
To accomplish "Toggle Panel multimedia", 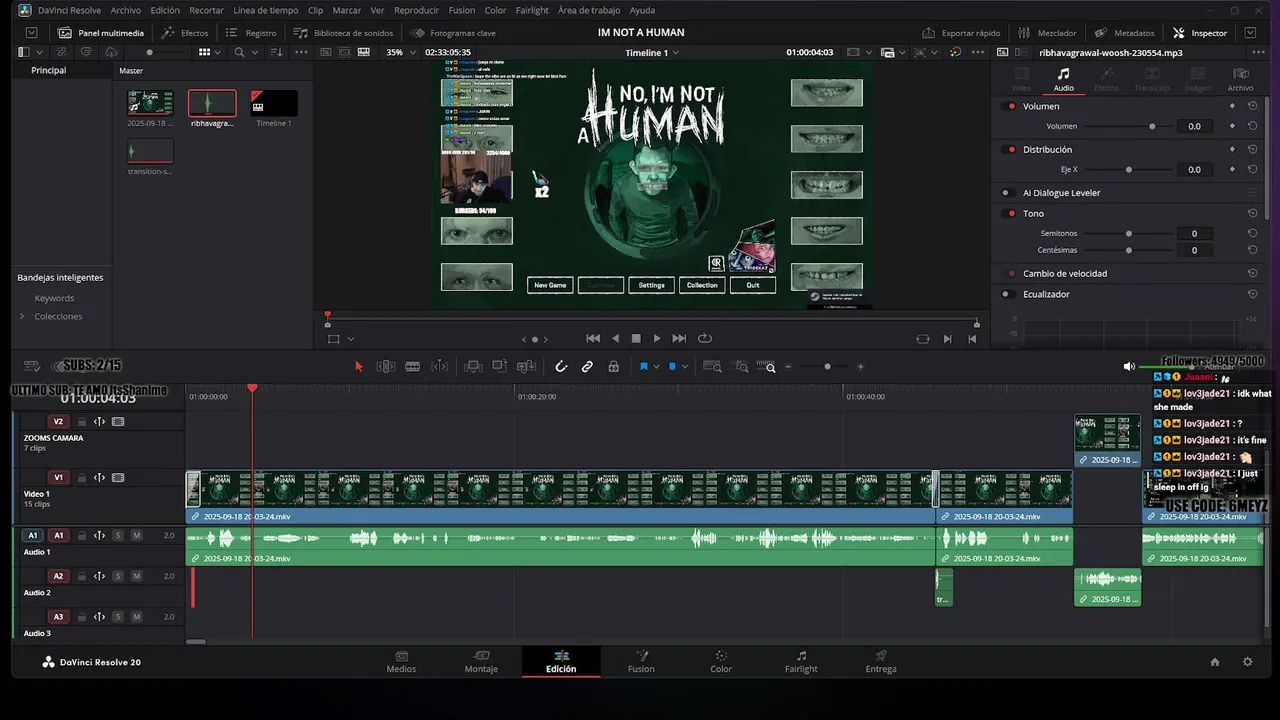I will point(100,33).
